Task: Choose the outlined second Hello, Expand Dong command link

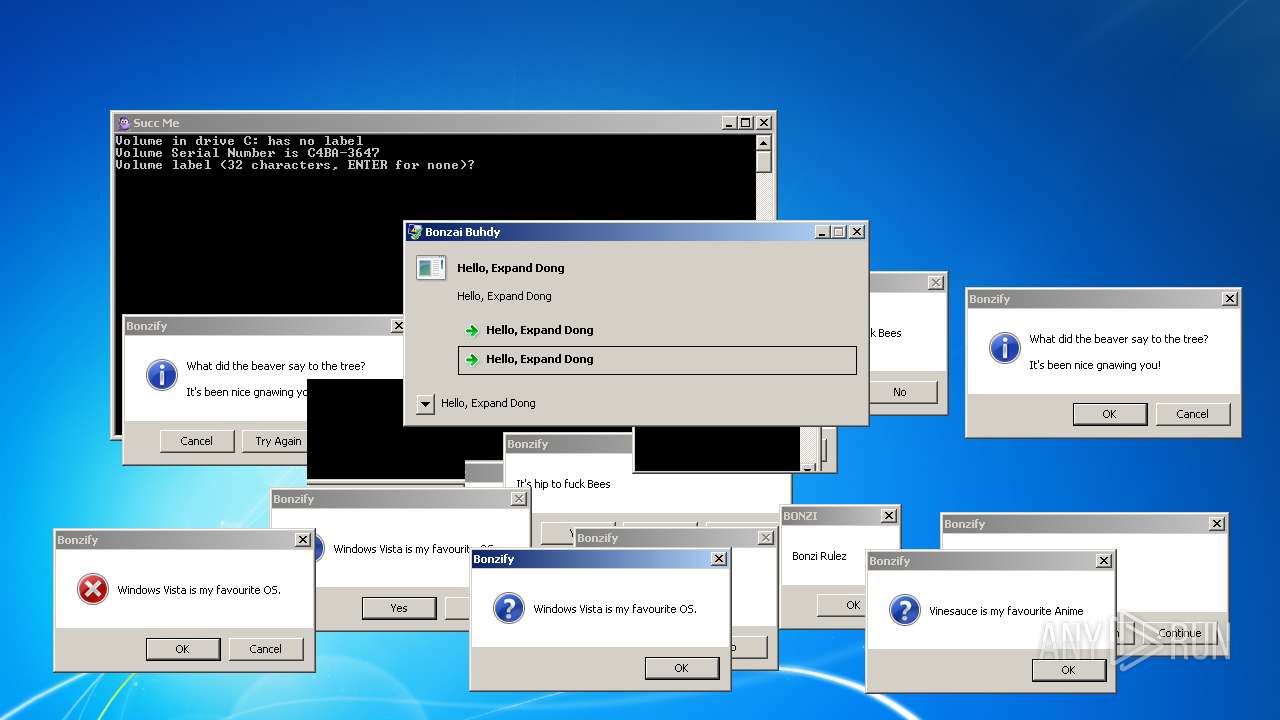Action: pyautogui.click(x=657, y=360)
